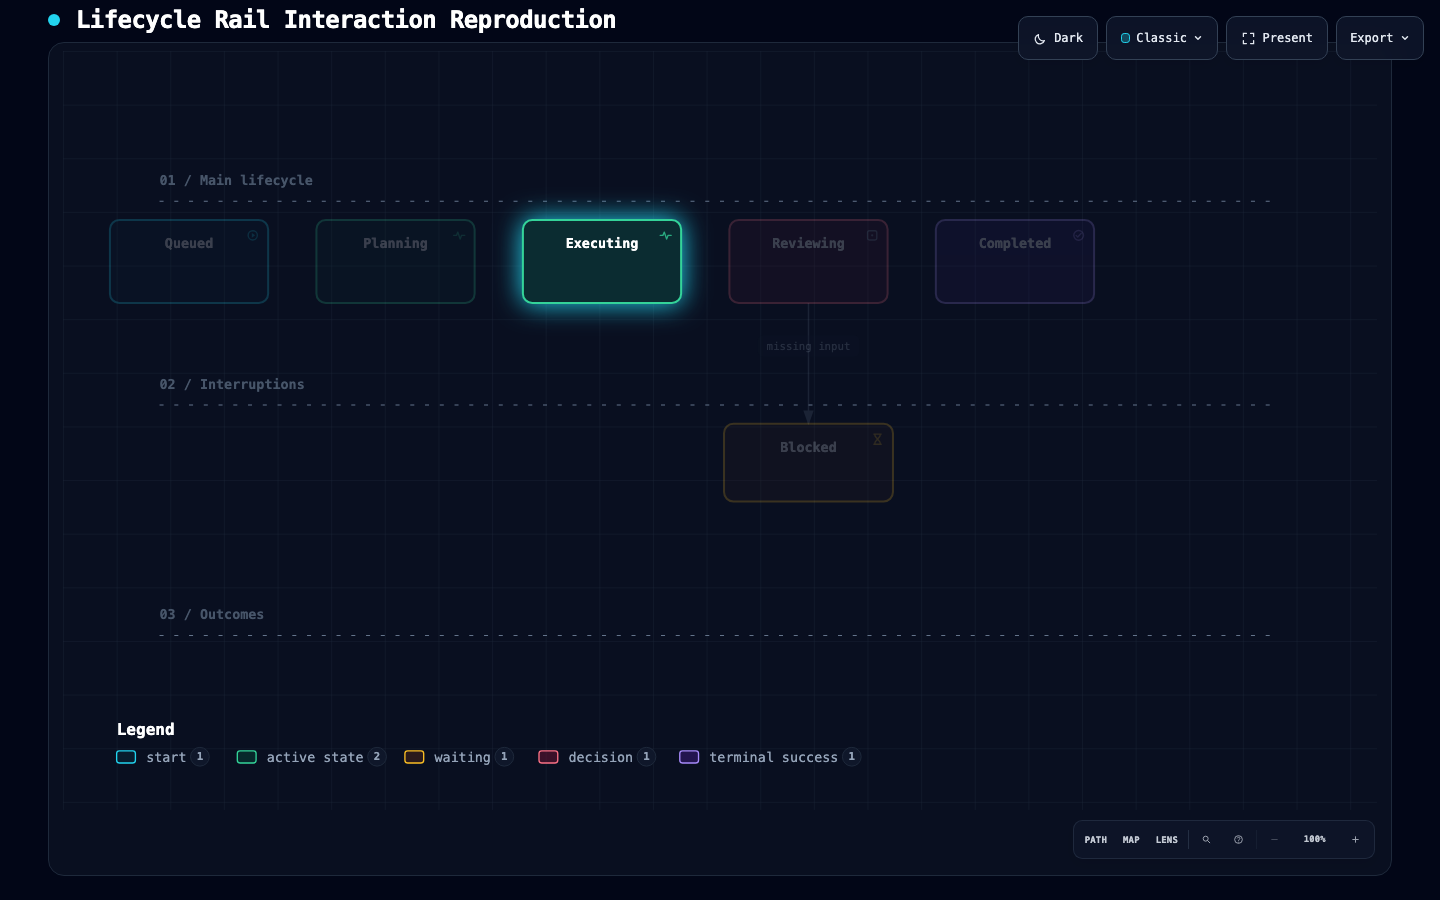Zoom out with the minus button
The image size is (1440, 900).
coord(1274,840)
